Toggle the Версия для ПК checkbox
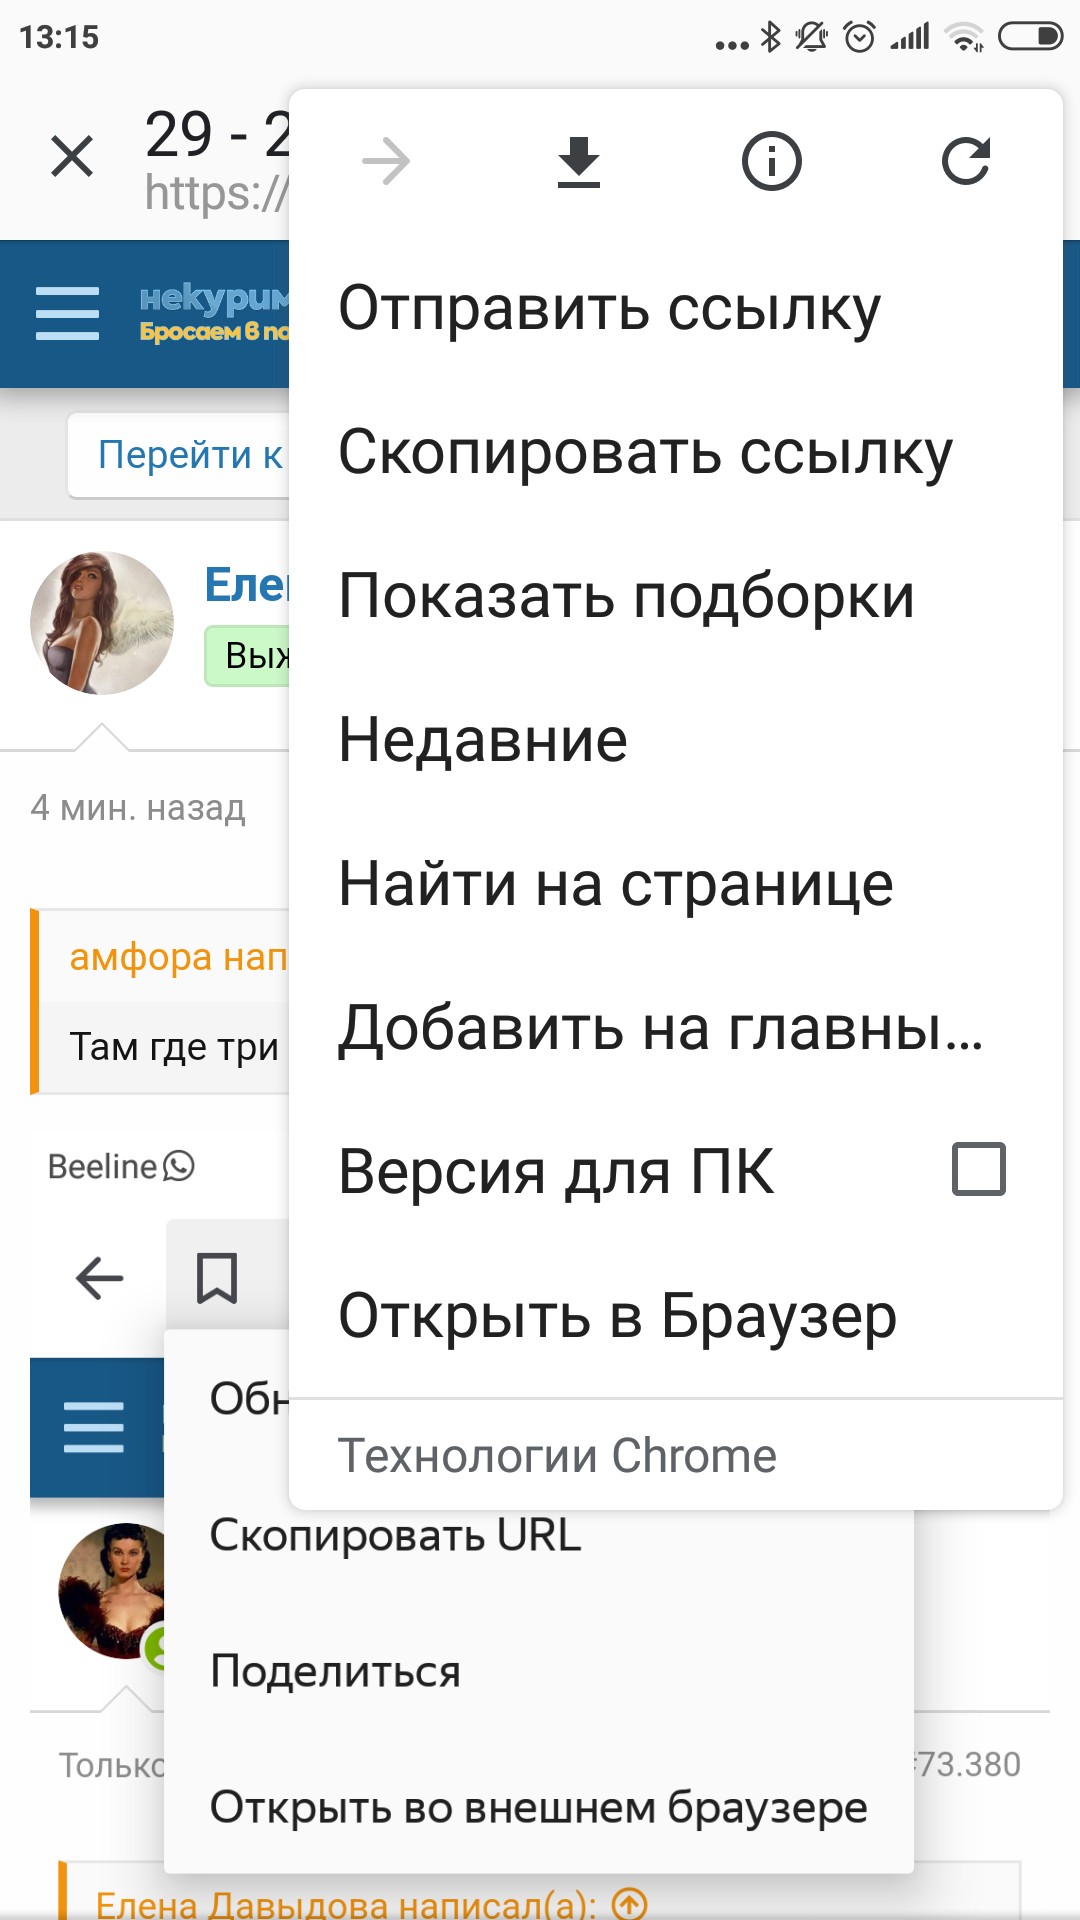 click(979, 1169)
